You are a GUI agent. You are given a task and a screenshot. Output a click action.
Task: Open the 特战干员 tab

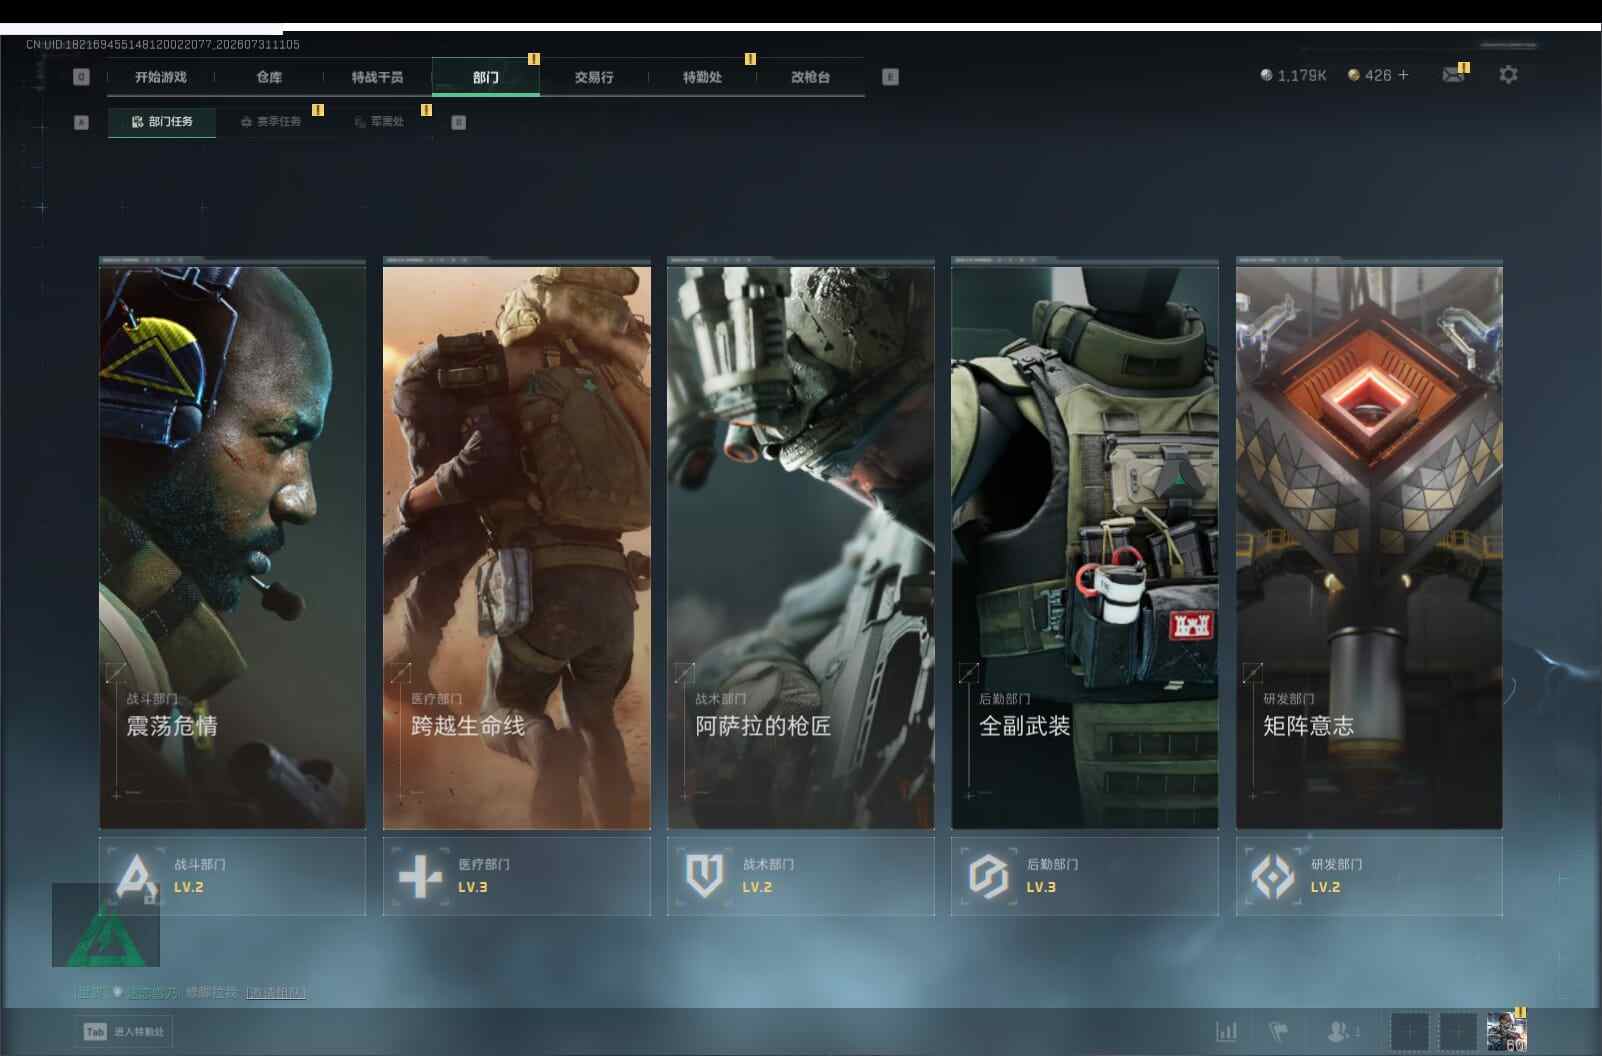(377, 77)
